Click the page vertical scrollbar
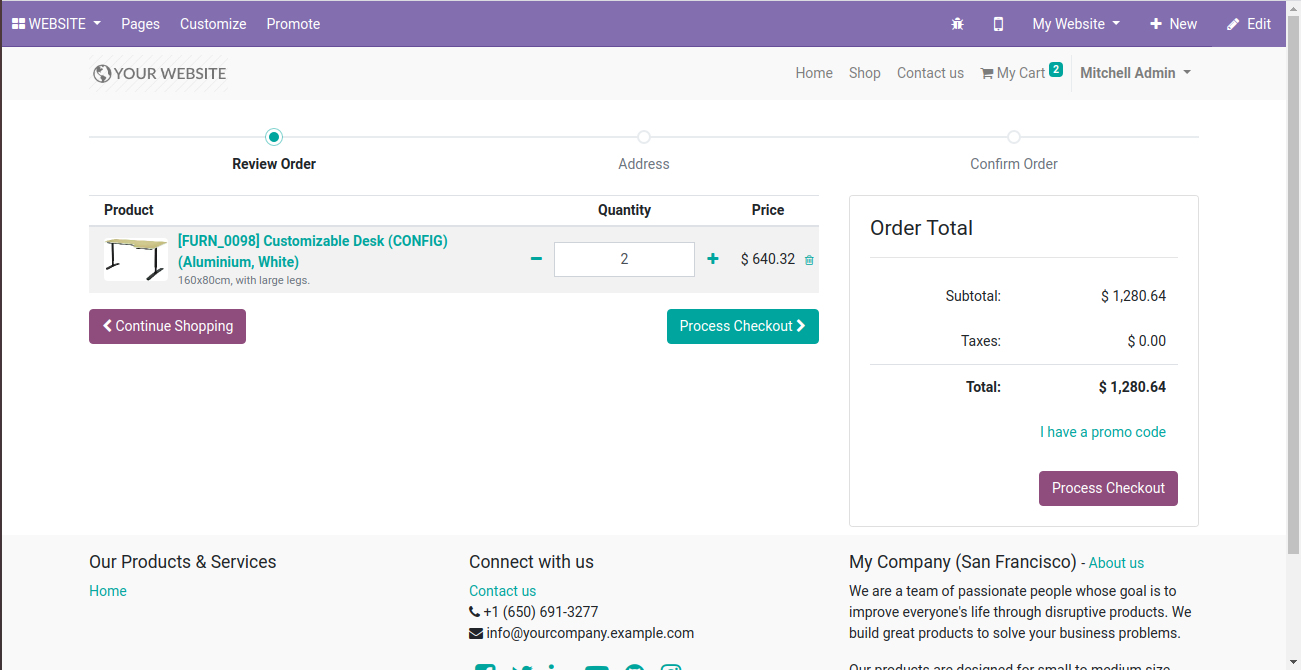The image size is (1301, 670). click(1293, 335)
